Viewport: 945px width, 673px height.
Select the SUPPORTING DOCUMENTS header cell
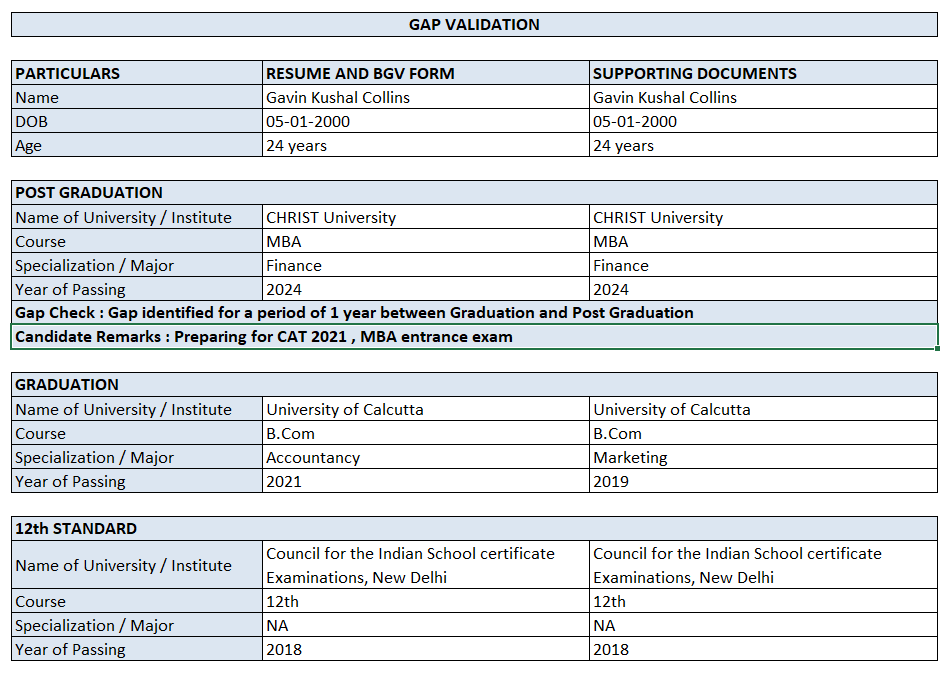[x=763, y=73]
